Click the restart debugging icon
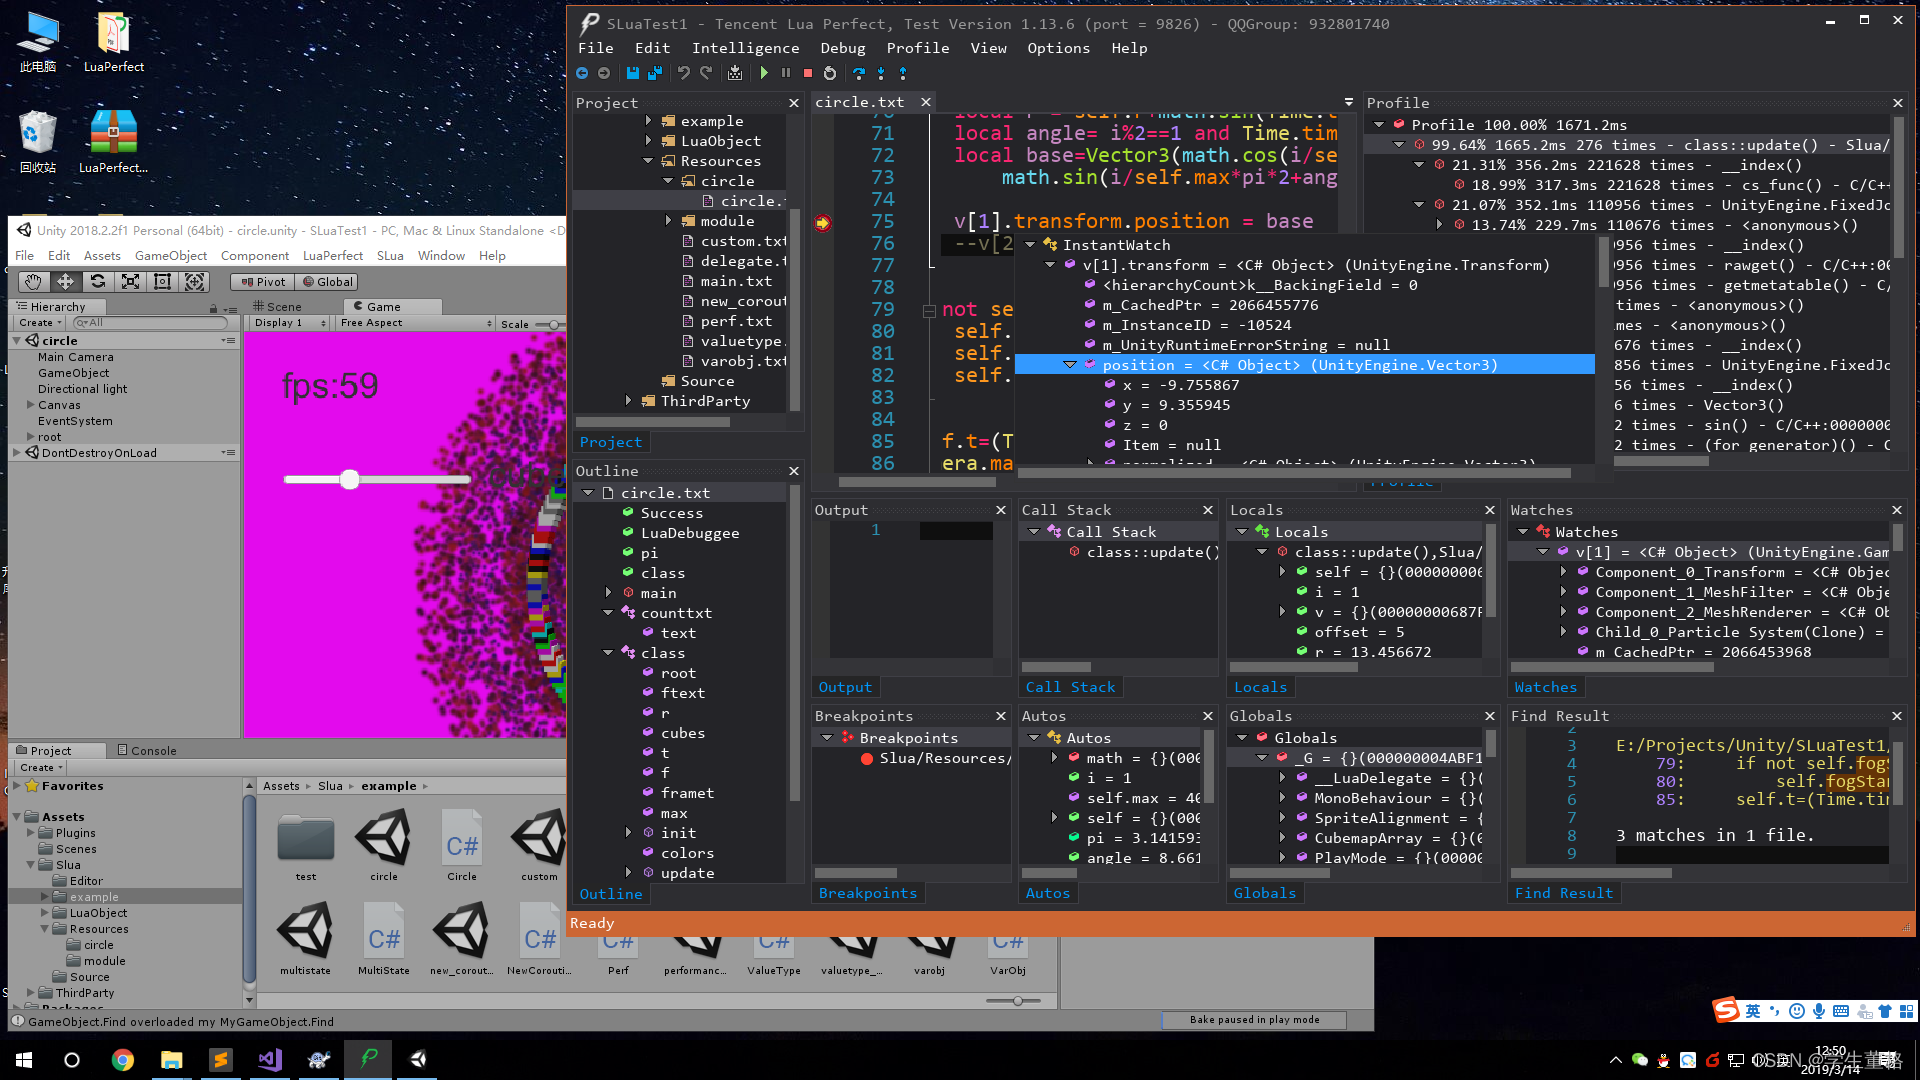Image resolution: width=1920 pixels, height=1080 pixels. 829,72
